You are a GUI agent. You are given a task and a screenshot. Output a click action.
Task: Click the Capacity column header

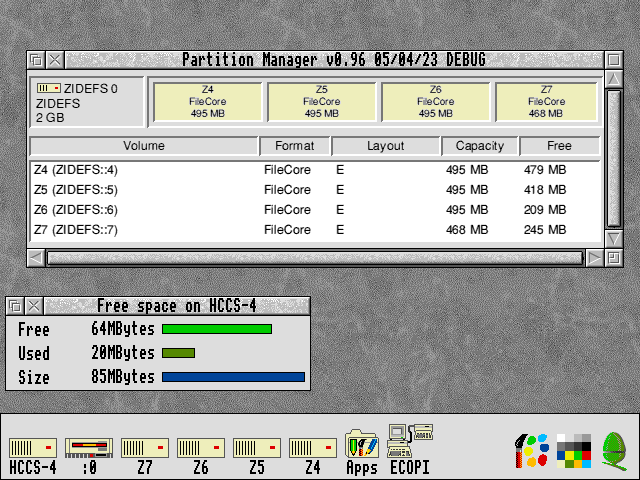(480, 146)
